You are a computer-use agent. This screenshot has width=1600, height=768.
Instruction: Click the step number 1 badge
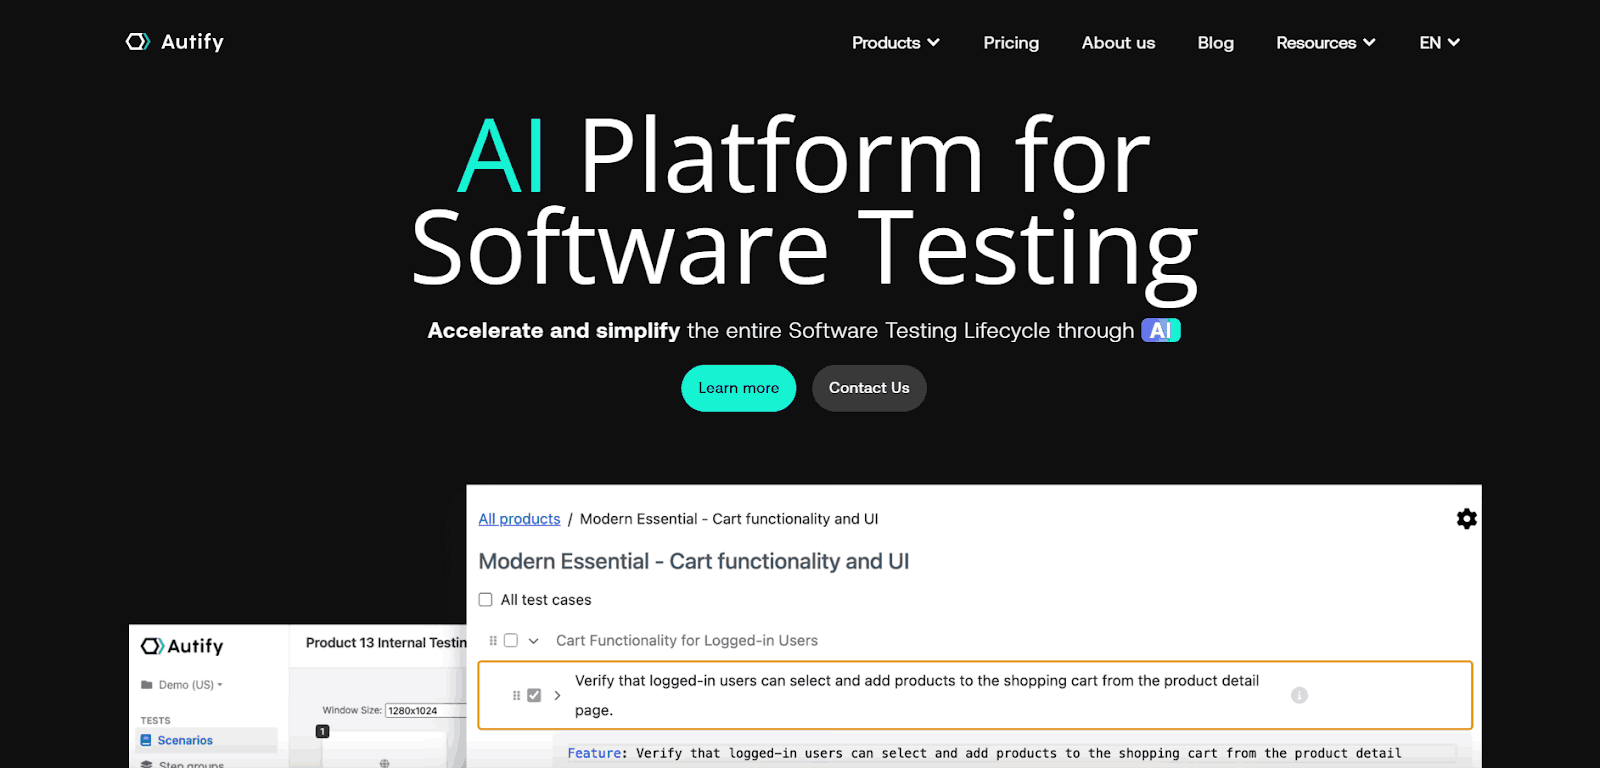click(322, 731)
